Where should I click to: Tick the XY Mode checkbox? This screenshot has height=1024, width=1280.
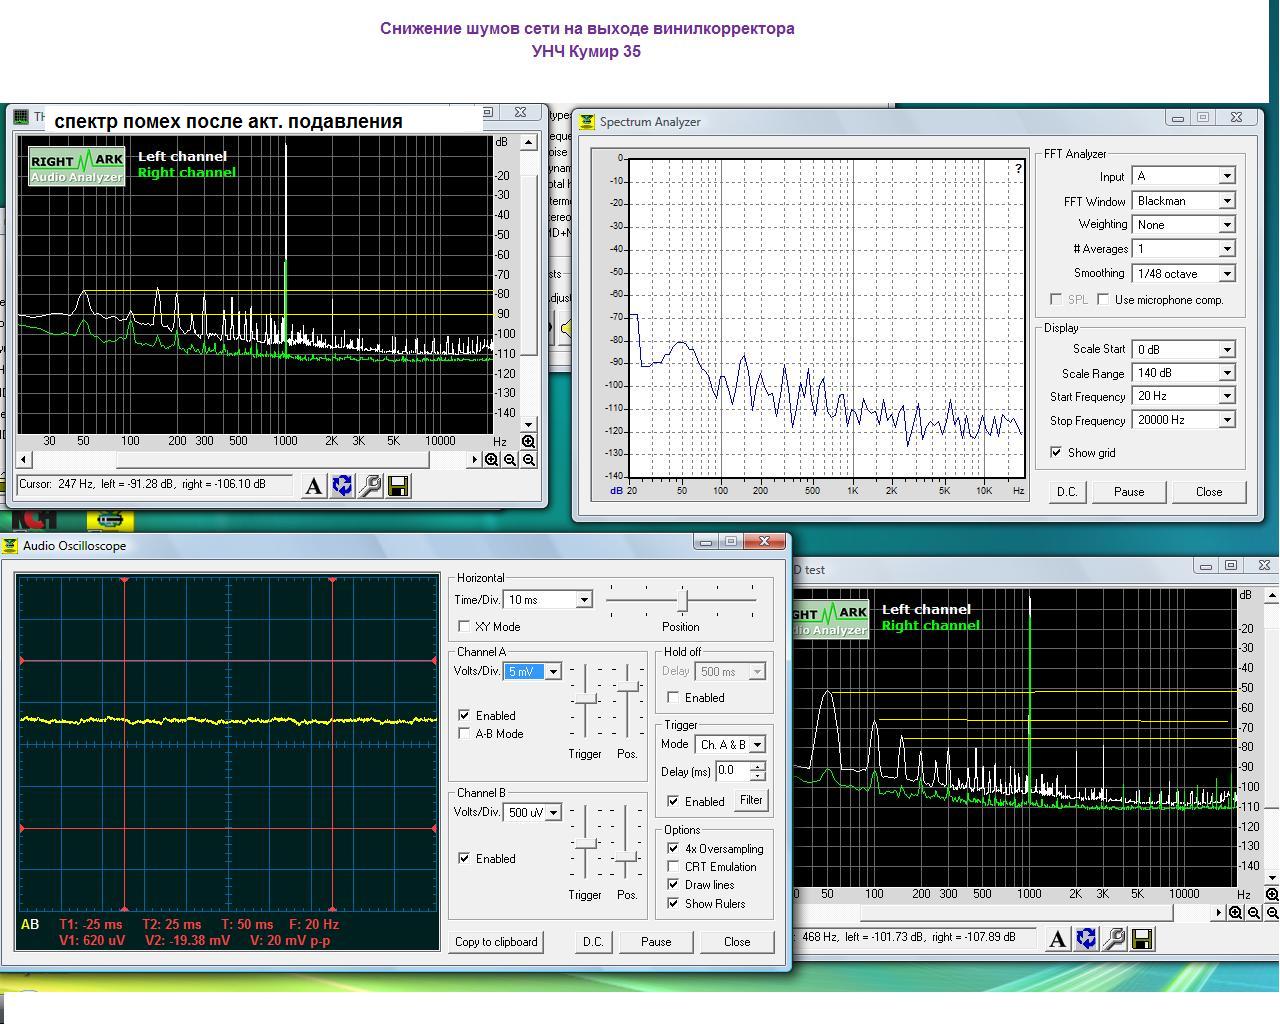tap(464, 626)
